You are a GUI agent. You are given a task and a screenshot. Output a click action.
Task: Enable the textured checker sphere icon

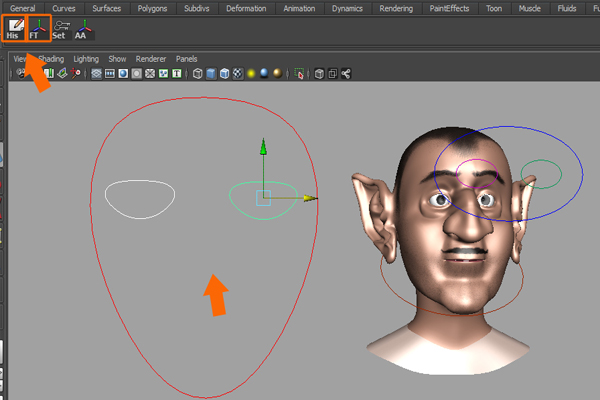point(238,74)
